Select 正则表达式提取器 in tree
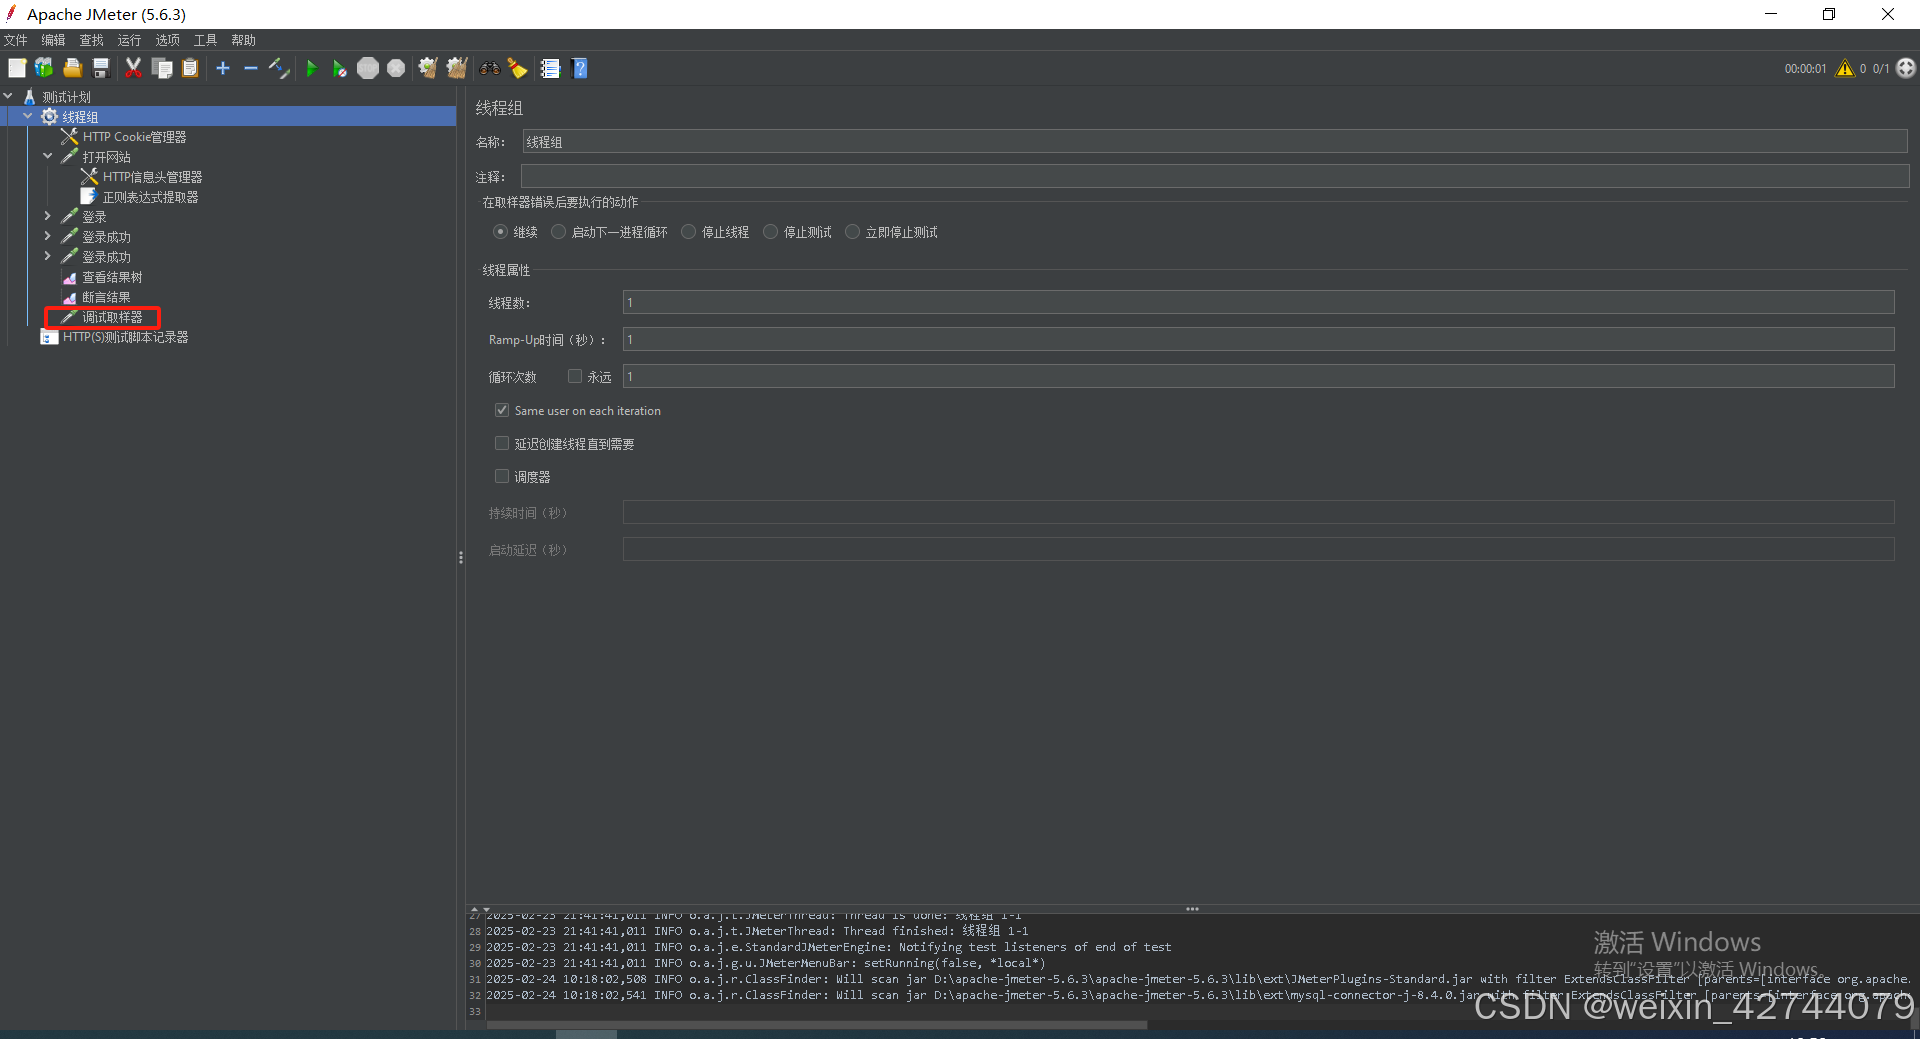The image size is (1920, 1039). (150, 197)
